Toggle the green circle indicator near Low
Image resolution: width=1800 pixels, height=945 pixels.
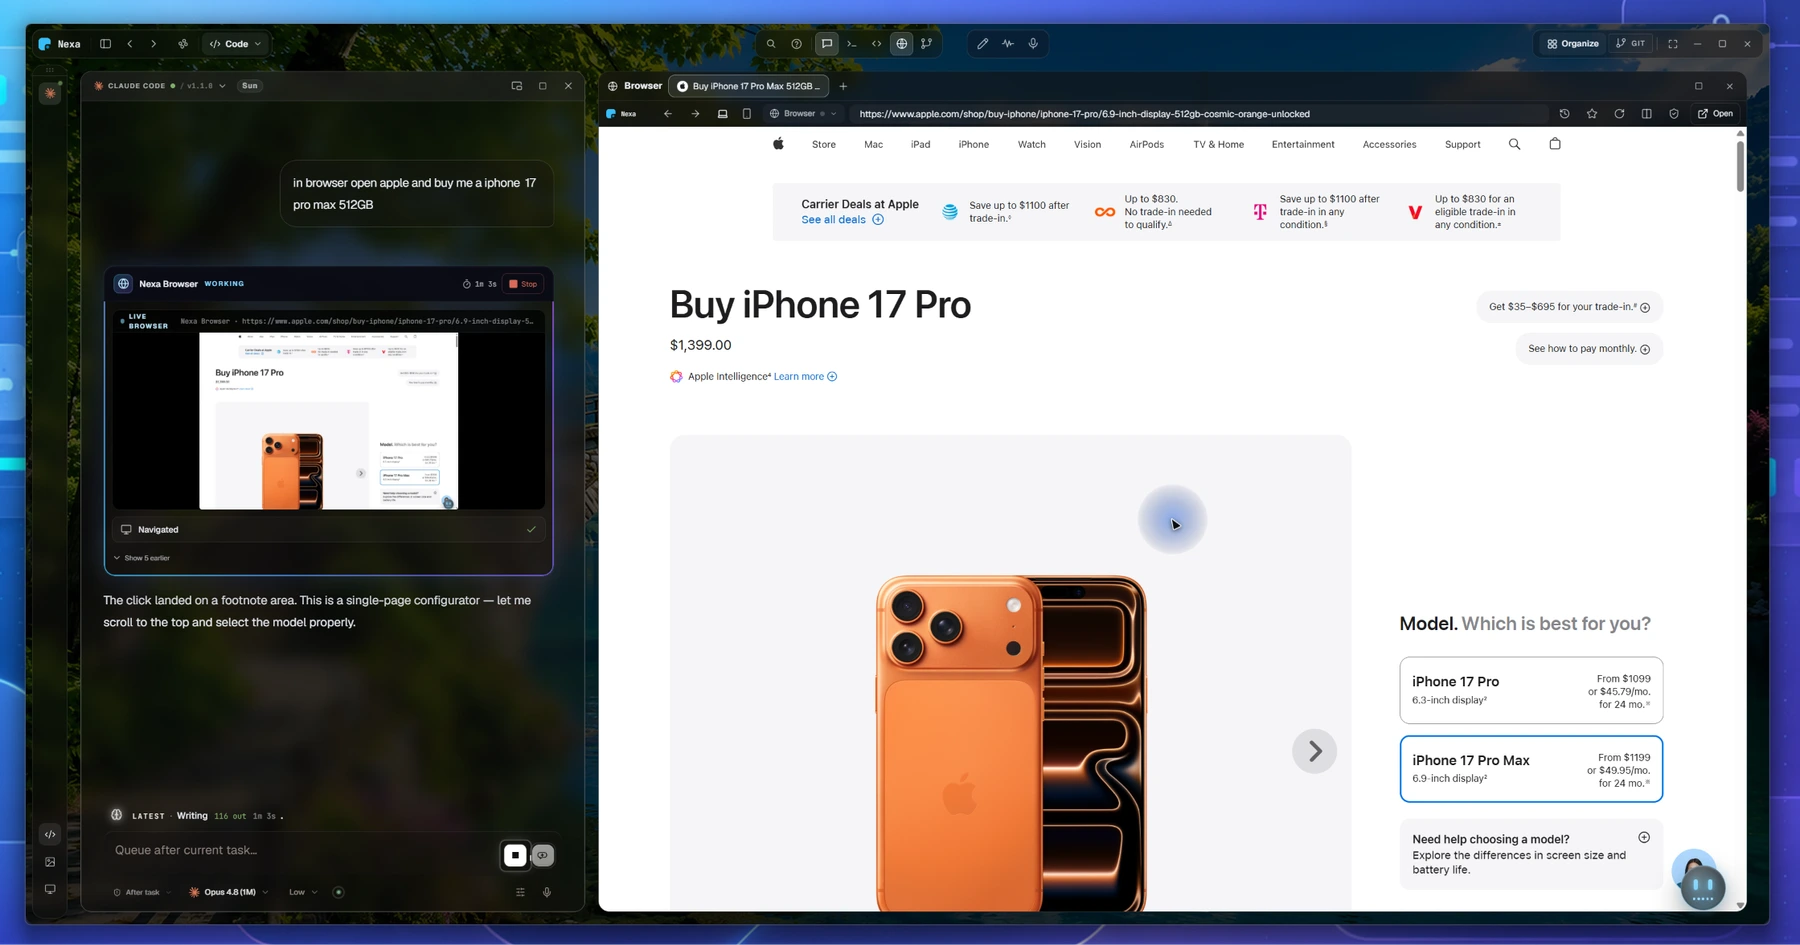(x=338, y=892)
